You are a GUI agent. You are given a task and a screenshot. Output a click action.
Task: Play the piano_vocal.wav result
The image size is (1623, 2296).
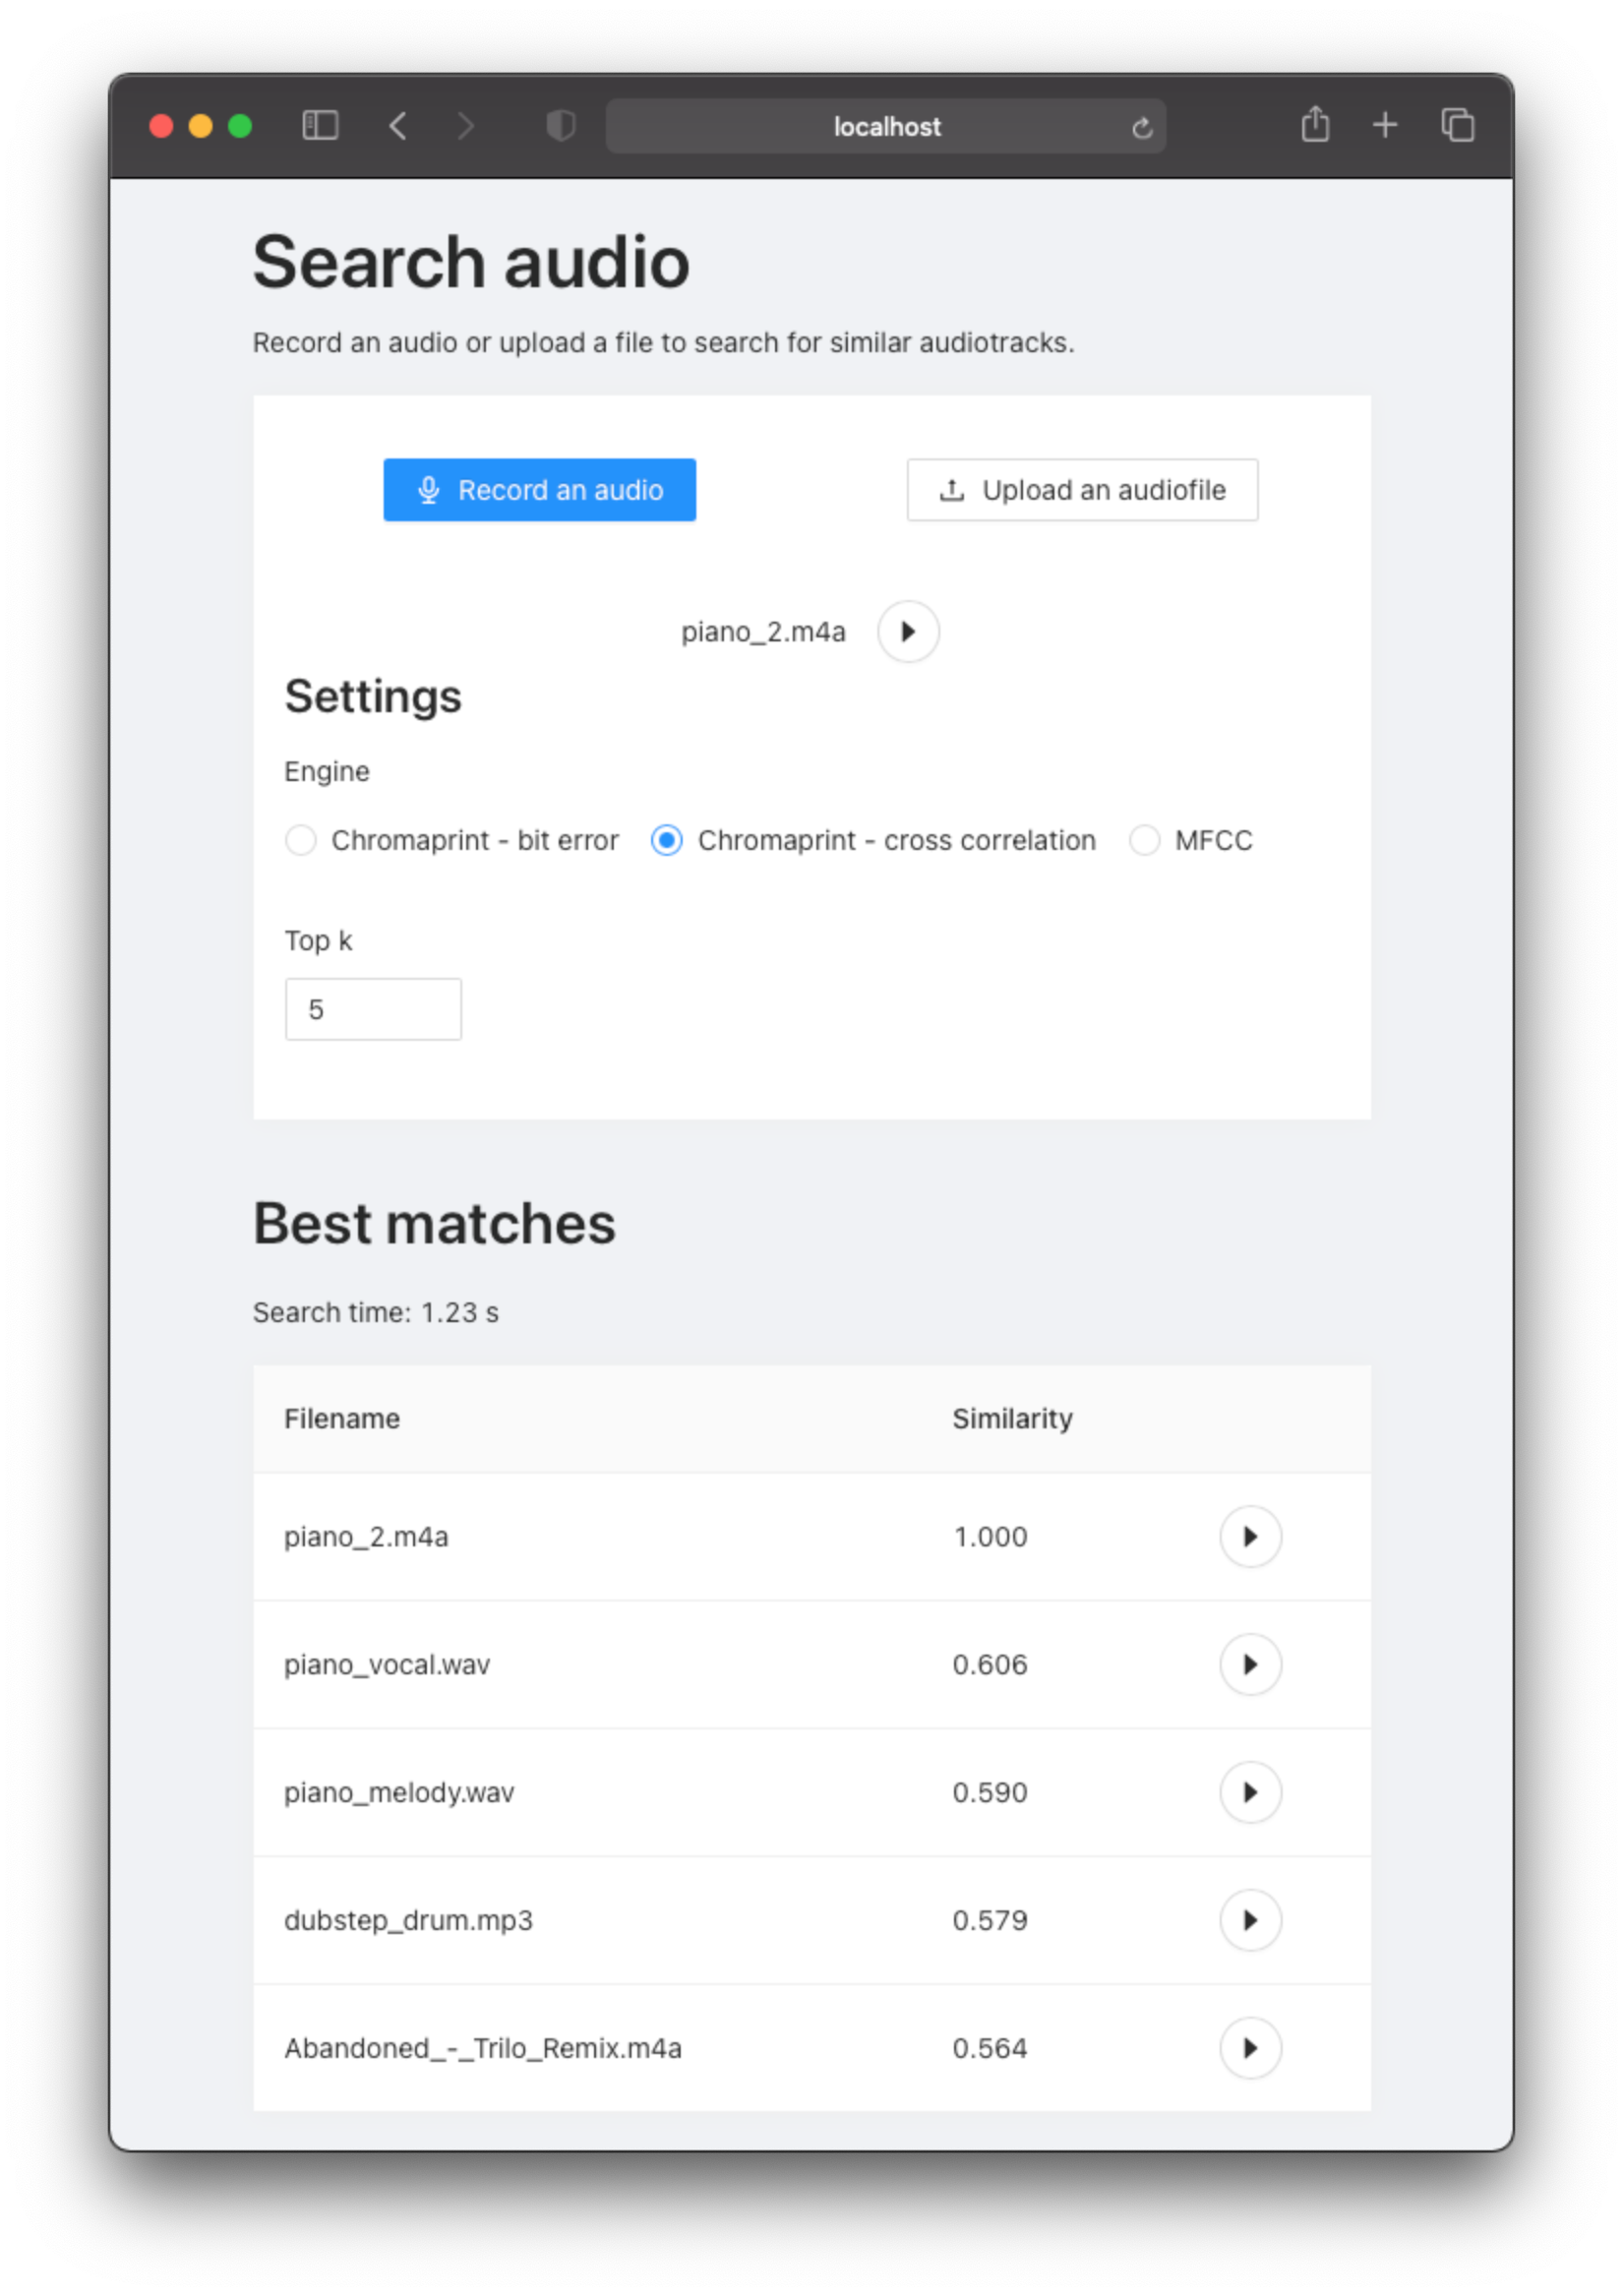[x=1249, y=1664]
